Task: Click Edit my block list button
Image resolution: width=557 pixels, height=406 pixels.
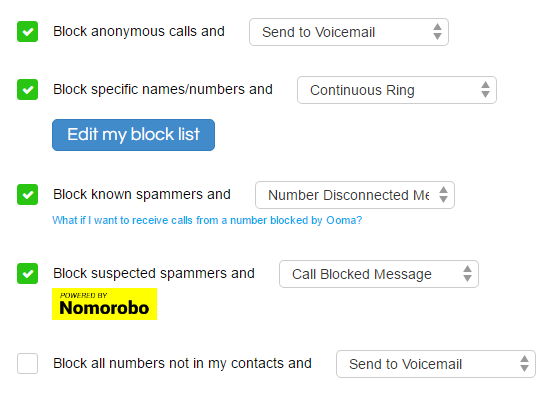Action: tap(133, 135)
